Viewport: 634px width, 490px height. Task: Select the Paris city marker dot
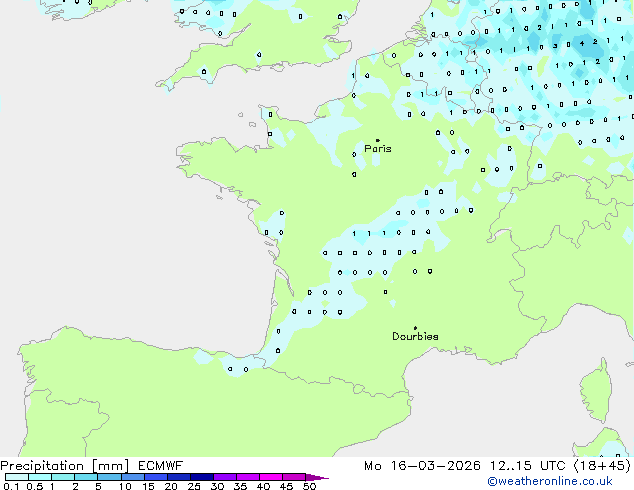[378, 140]
